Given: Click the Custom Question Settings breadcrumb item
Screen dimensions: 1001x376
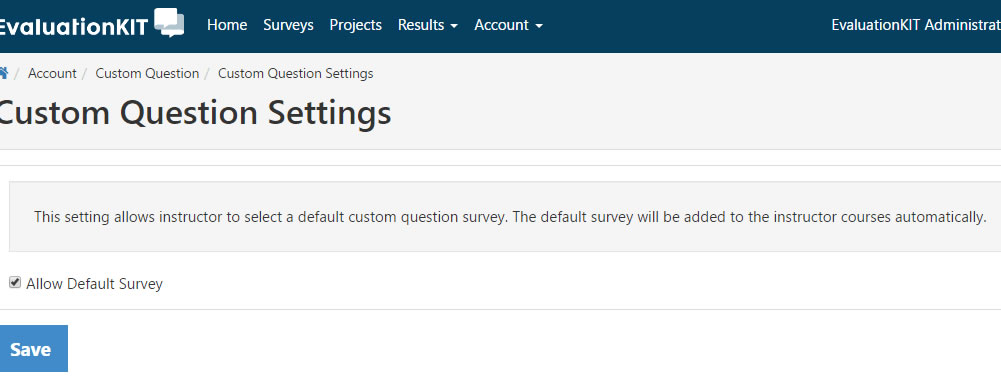Looking at the screenshot, I should click(x=296, y=73).
